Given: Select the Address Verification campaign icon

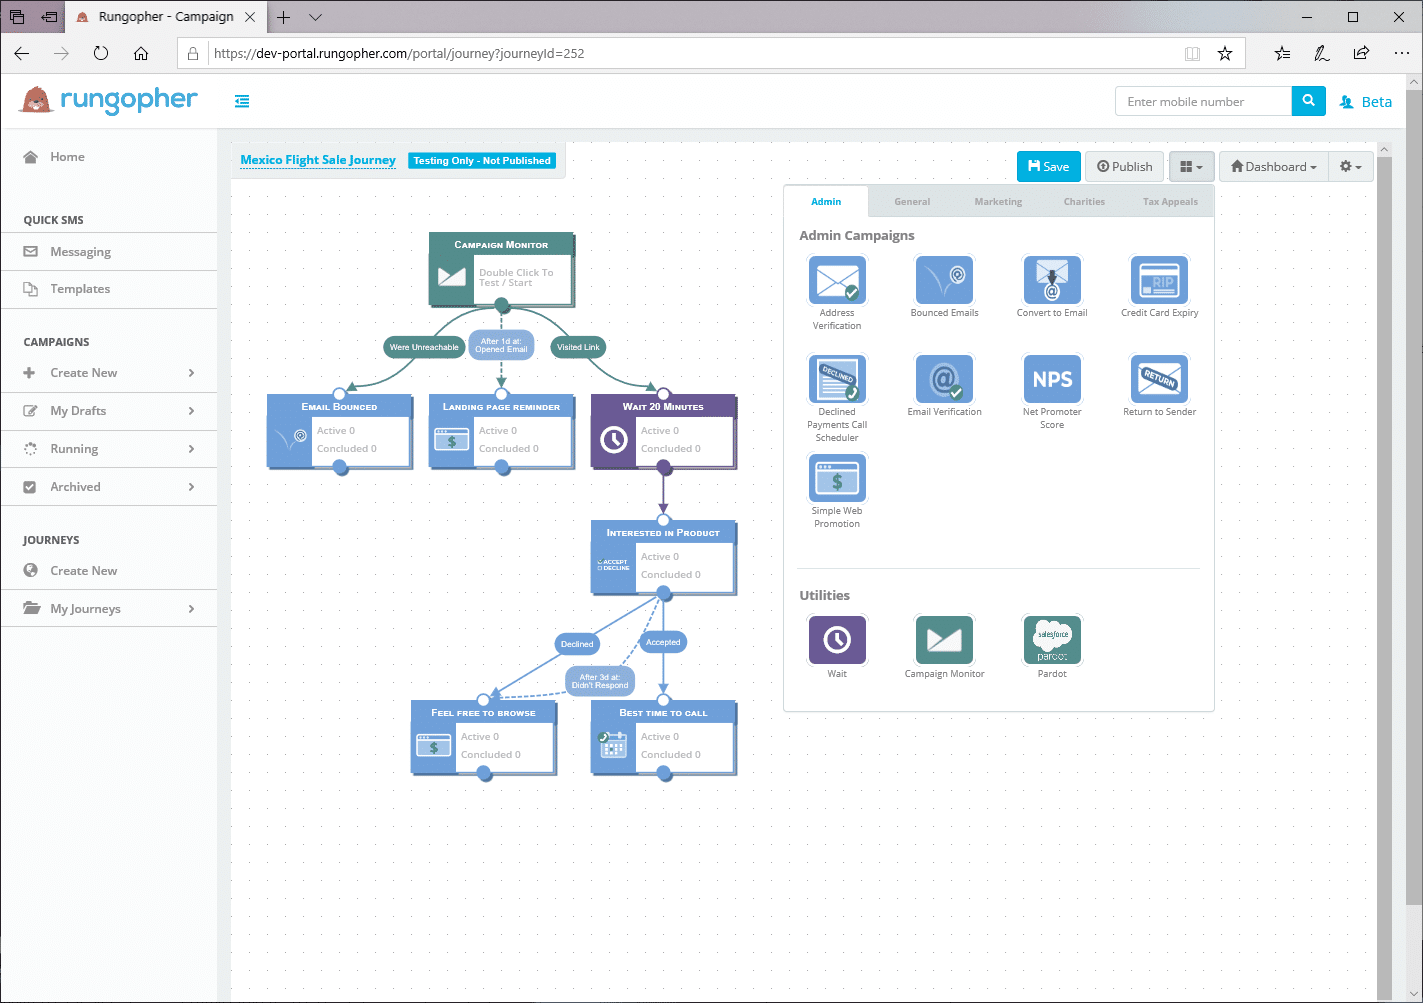Looking at the screenshot, I should (837, 280).
